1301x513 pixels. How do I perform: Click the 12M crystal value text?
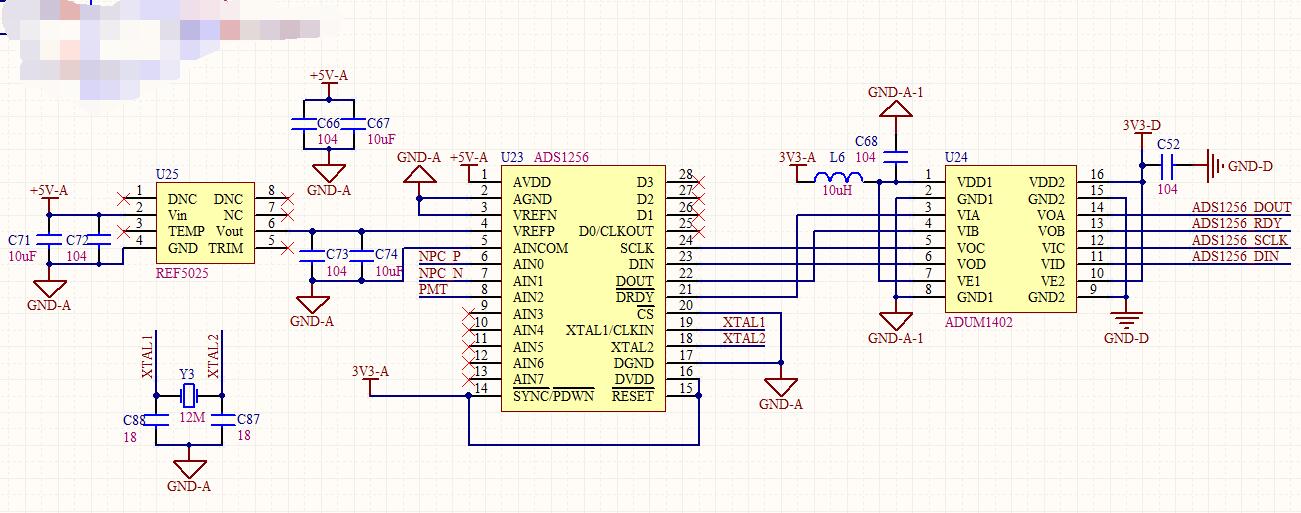[x=192, y=416]
